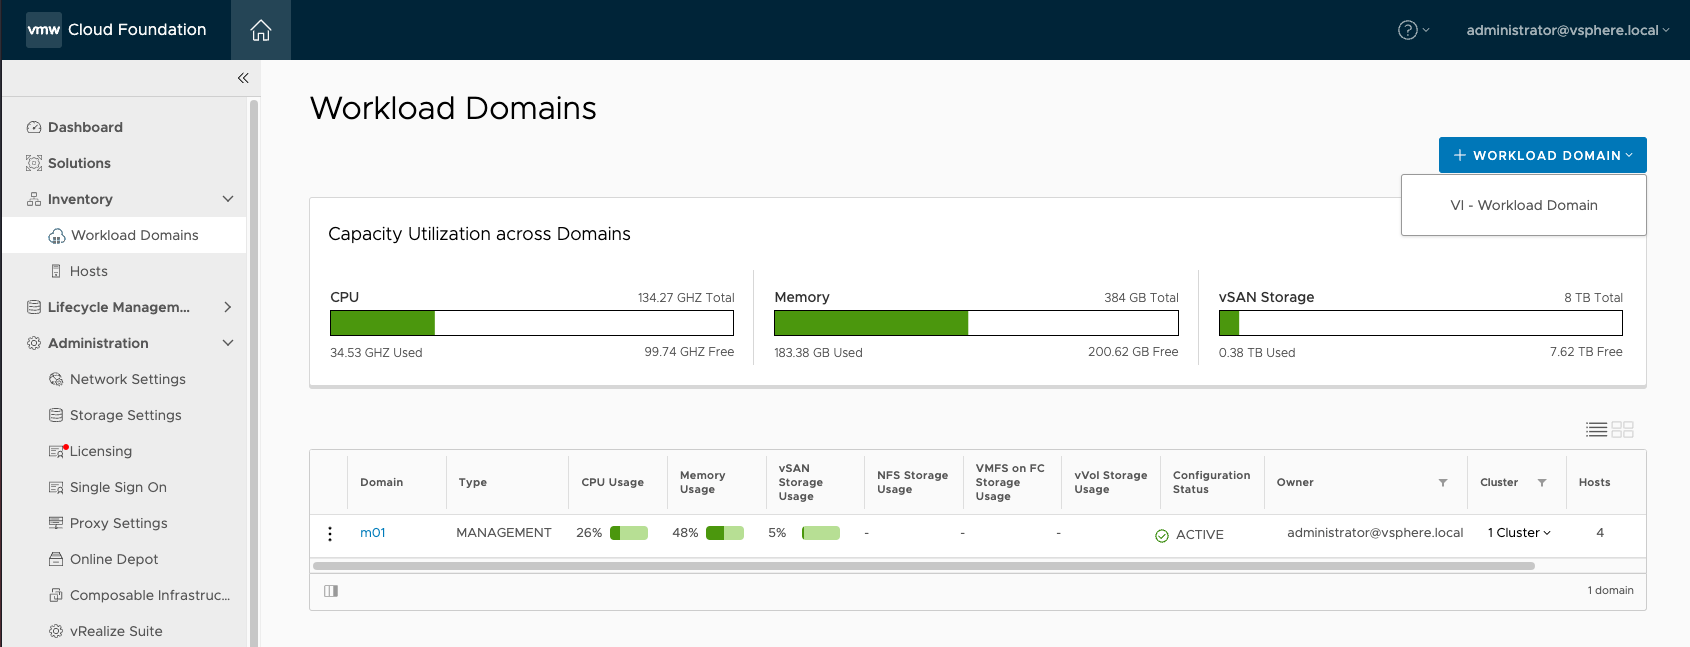Click the '1 domain' footer text

click(x=1611, y=591)
